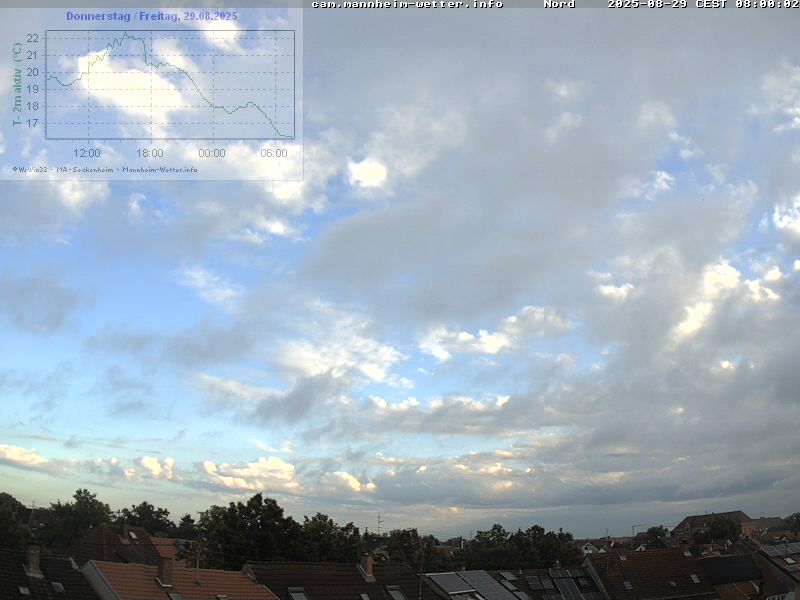Click the T - 2m aktiv (°C) axis label

point(17,84)
